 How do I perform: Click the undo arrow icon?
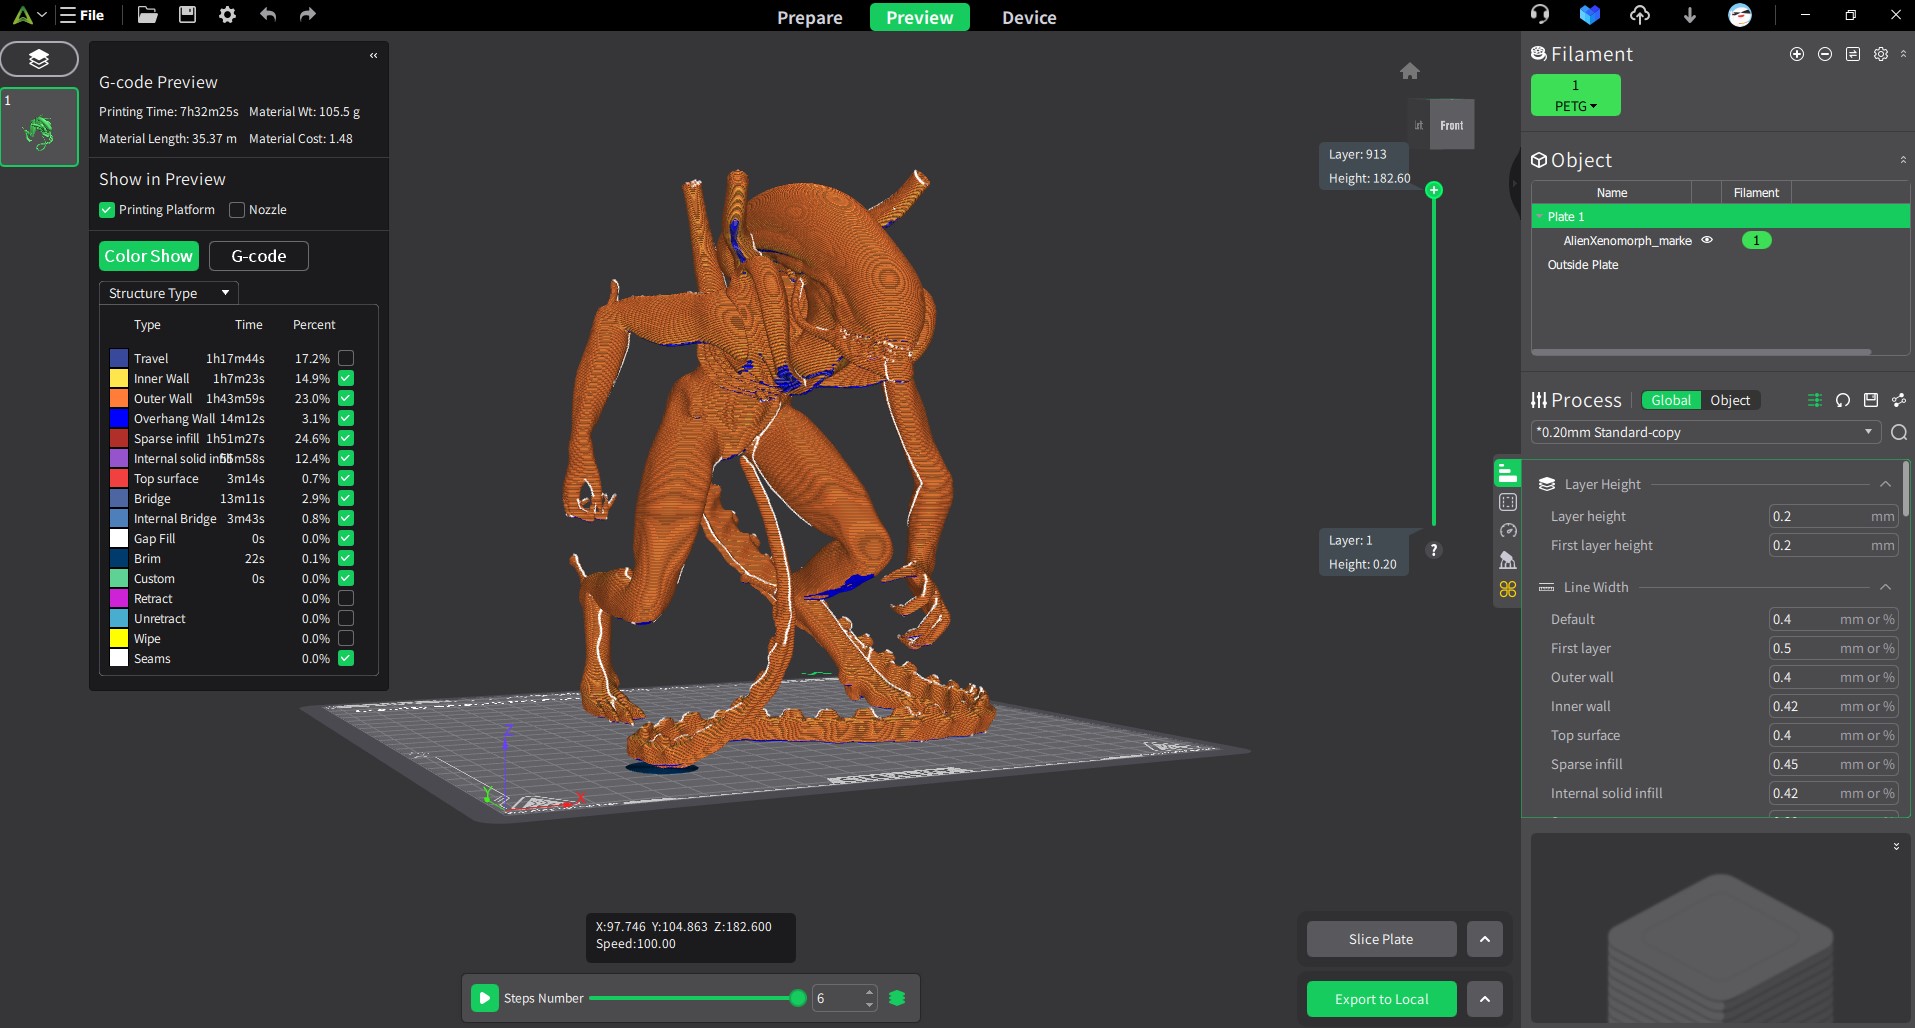[267, 15]
